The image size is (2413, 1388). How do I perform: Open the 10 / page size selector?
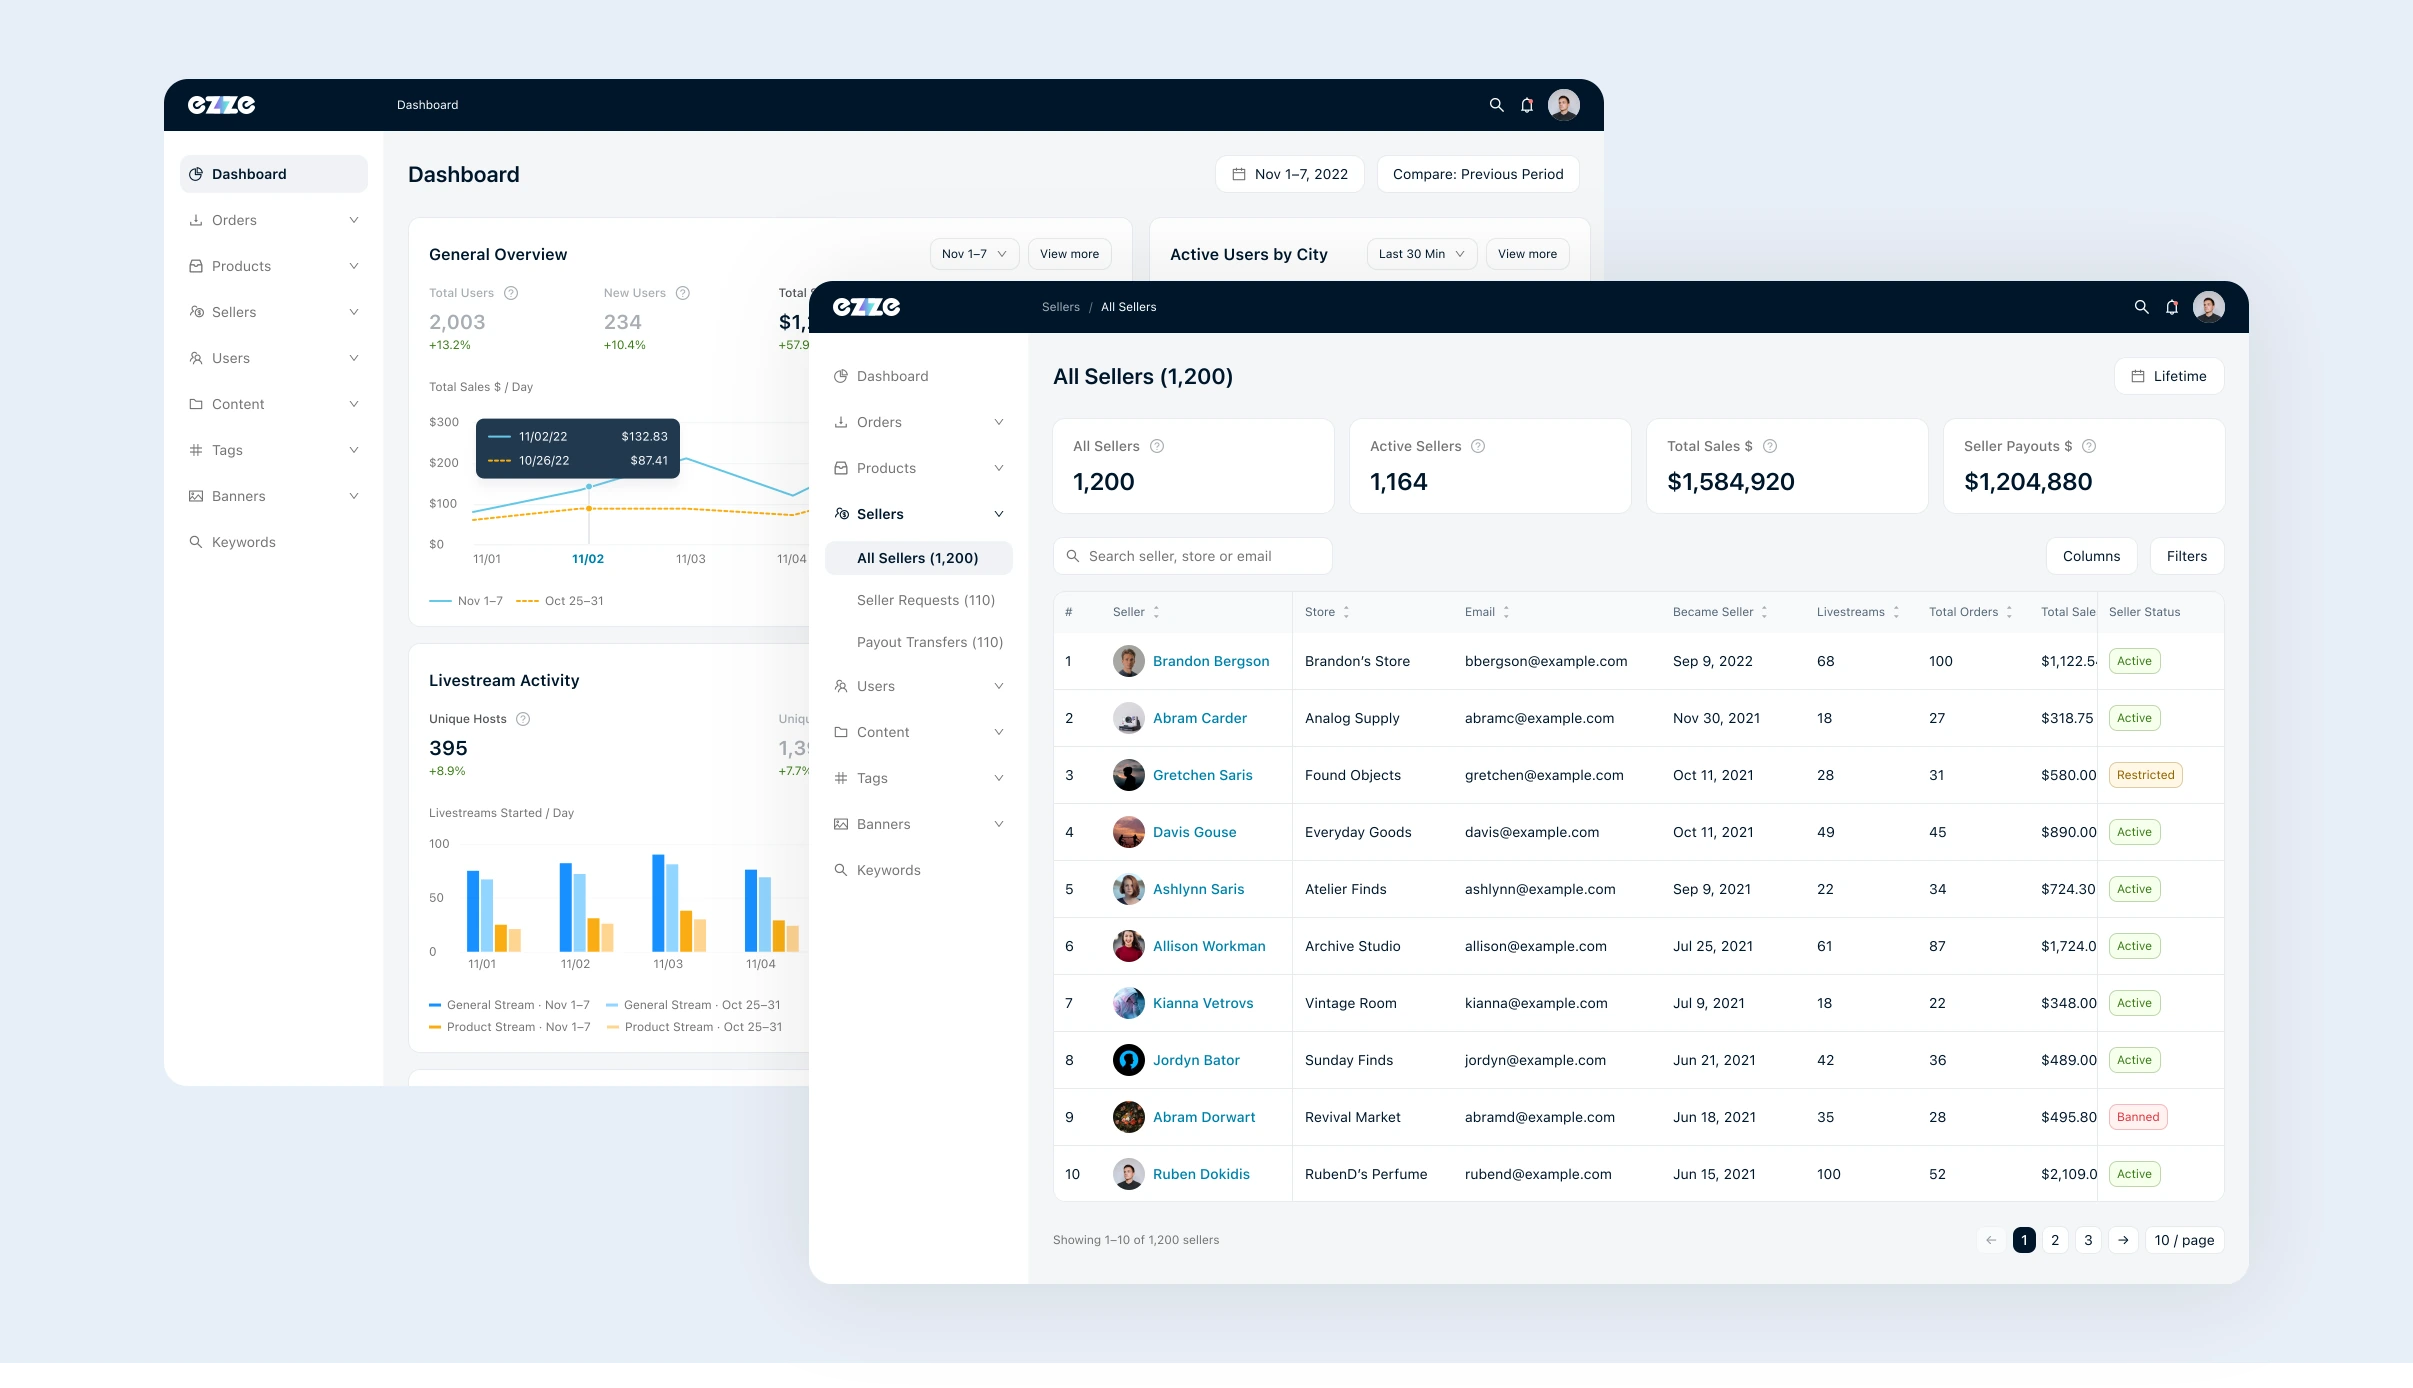pos(2184,1240)
